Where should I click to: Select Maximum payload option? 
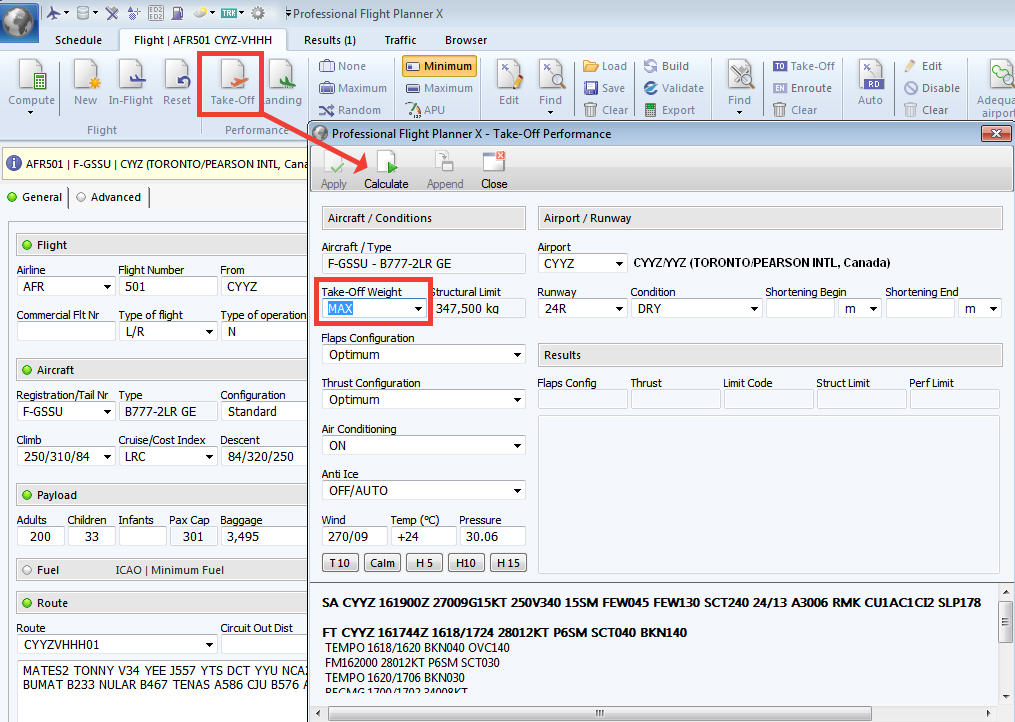pos(353,88)
